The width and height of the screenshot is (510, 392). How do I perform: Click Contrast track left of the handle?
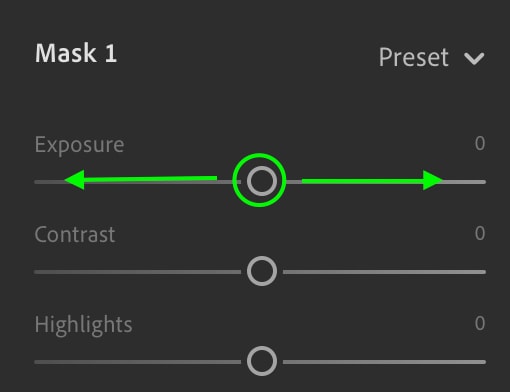click(x=137, y=272)
